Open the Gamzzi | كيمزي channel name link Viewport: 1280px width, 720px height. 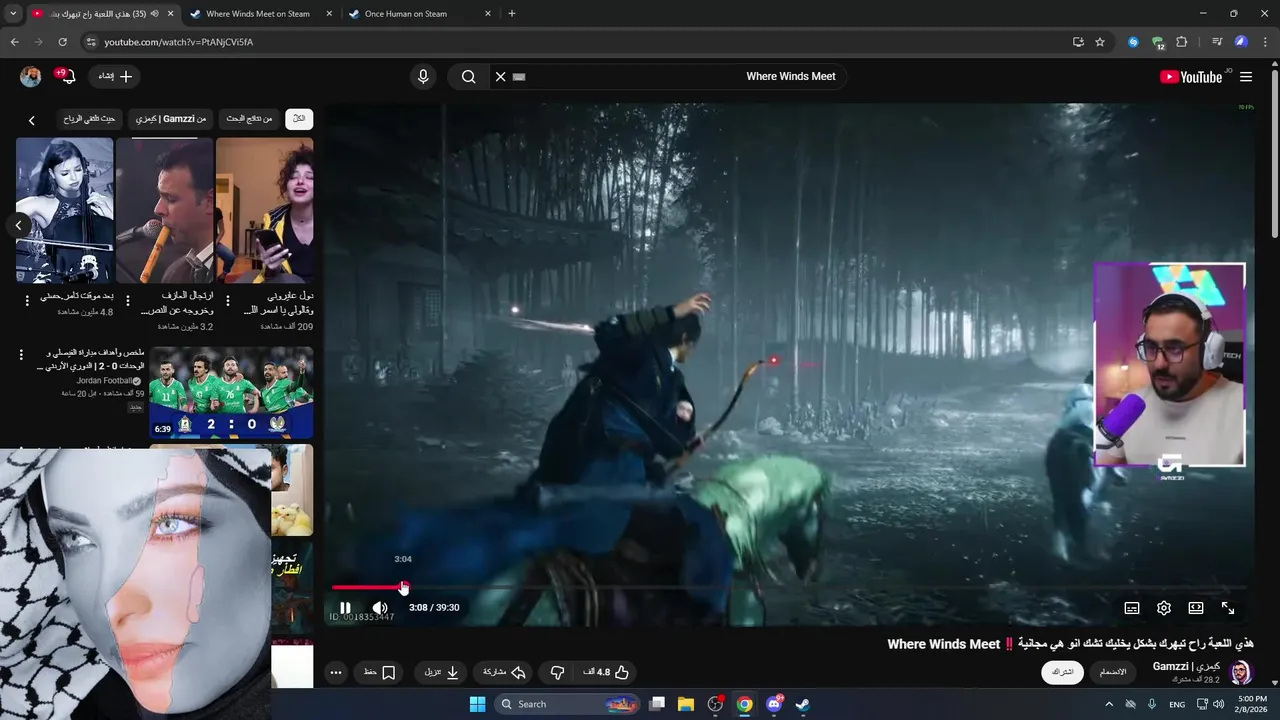[1186, 666]
